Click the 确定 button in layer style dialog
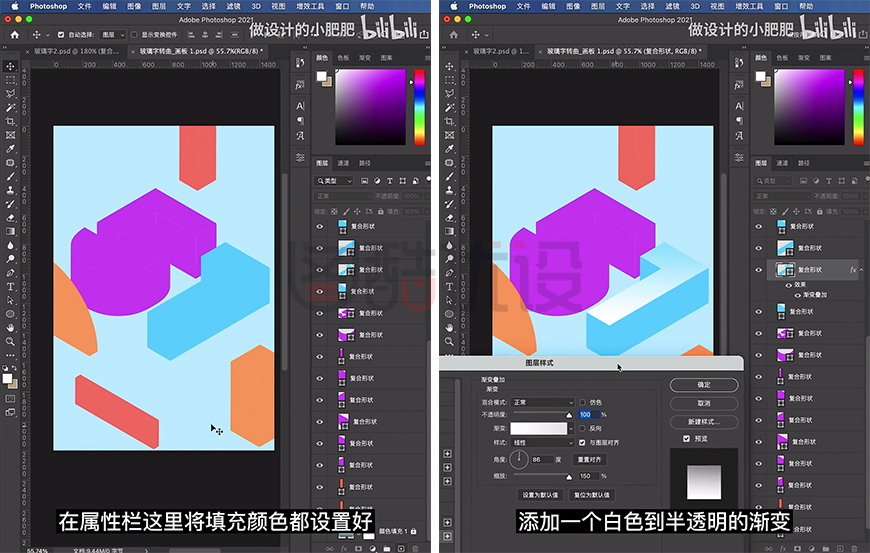The width and height of the screenshot is (870, 553). pos(704,384)
